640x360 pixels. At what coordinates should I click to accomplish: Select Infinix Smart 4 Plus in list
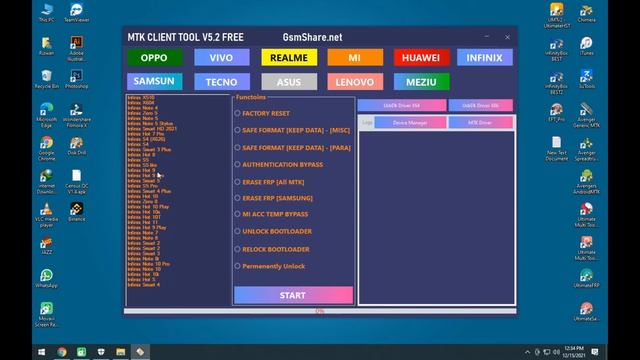[149, 191]
